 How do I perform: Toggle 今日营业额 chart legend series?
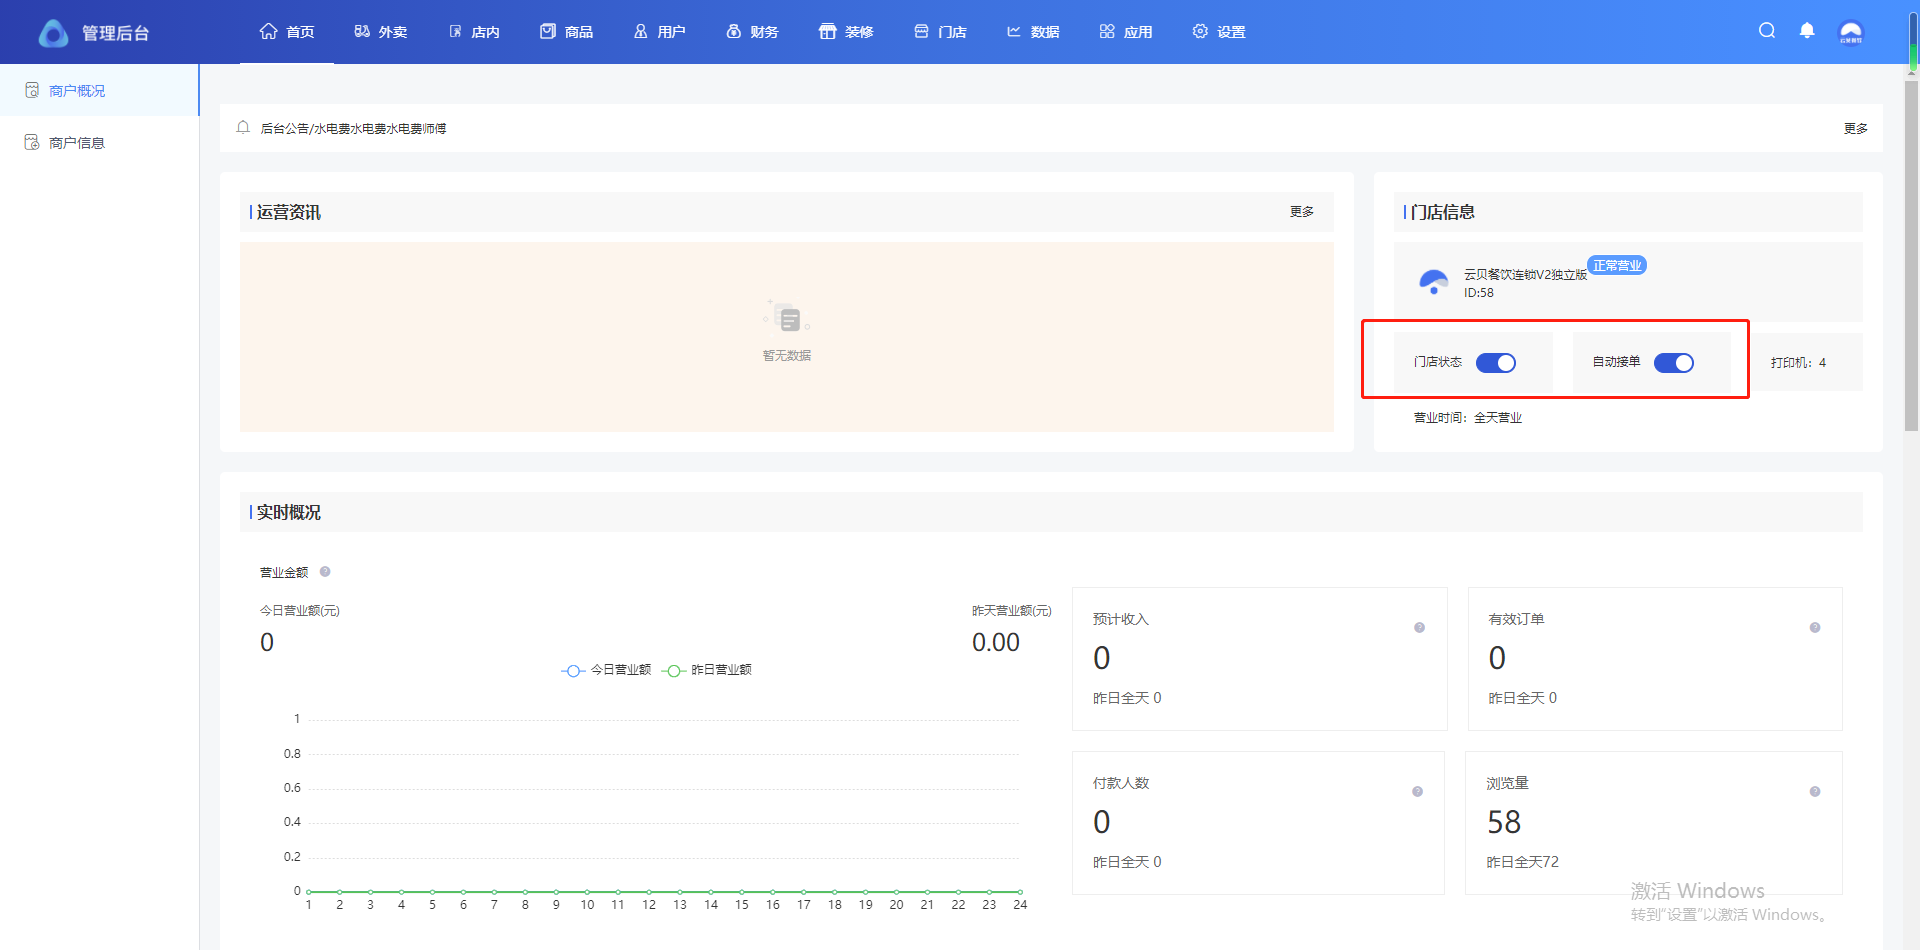(x=606, y=670)
